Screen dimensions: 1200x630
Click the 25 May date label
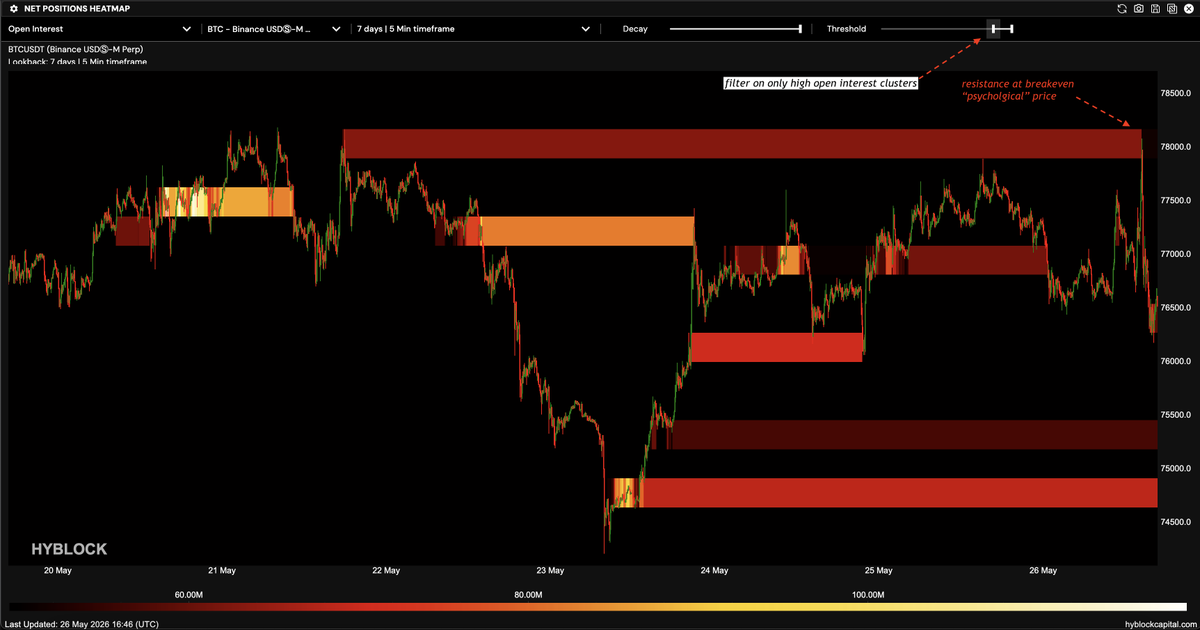pyautogui.click(x=878, y=571)
